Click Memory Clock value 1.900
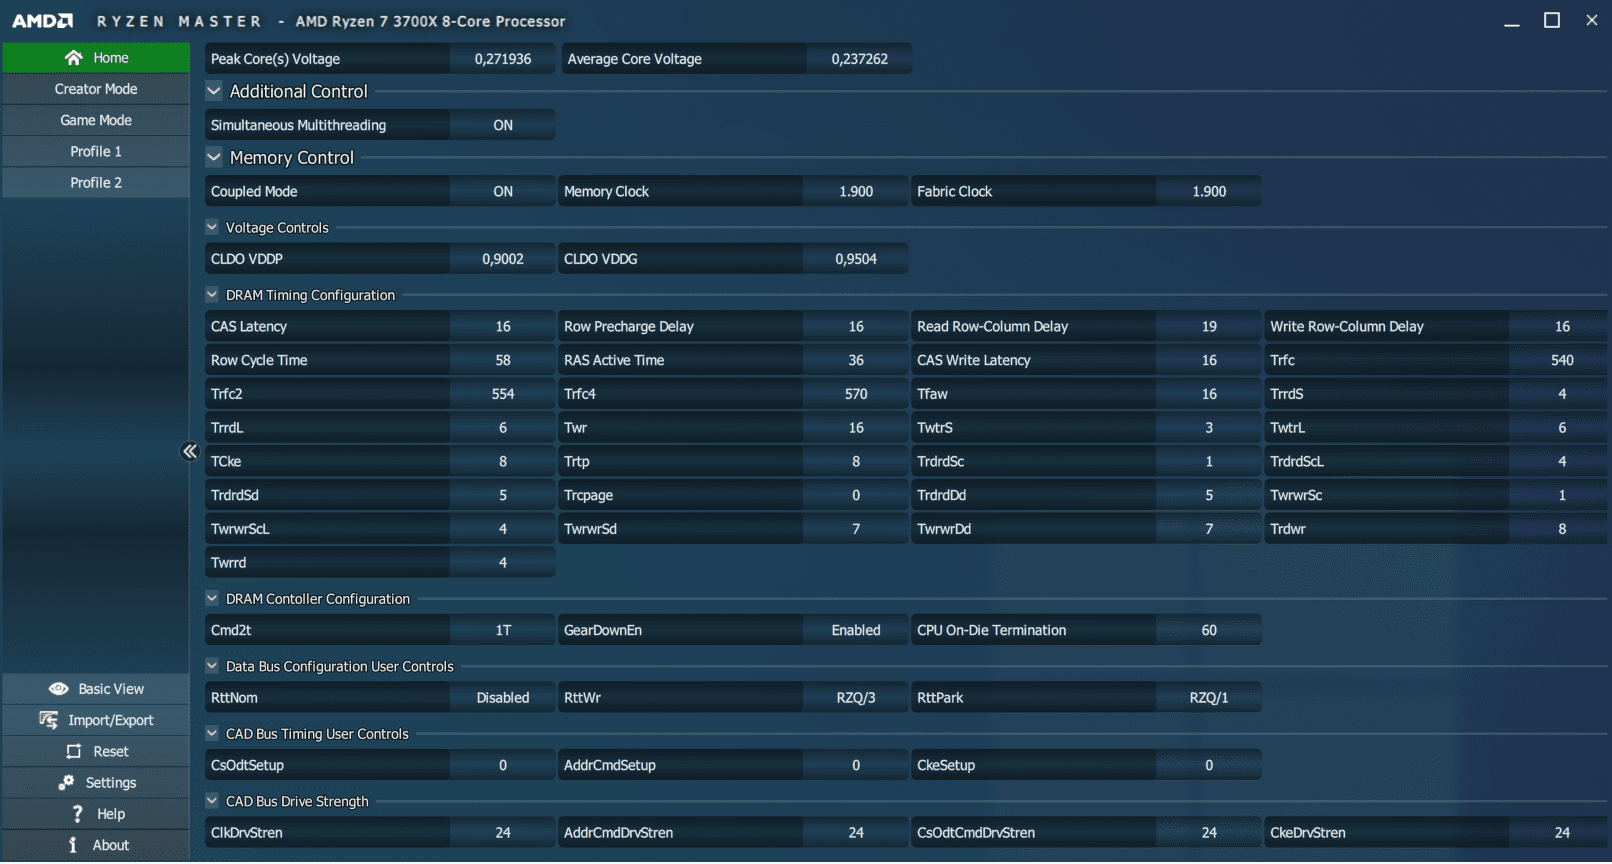 [x=856, y=191]
